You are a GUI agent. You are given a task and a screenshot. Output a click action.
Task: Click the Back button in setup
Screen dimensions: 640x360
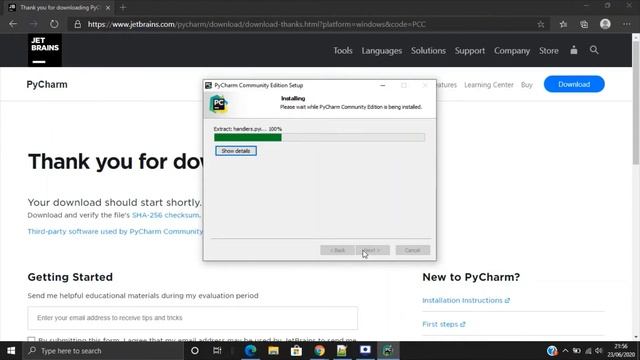coord(337,250)
